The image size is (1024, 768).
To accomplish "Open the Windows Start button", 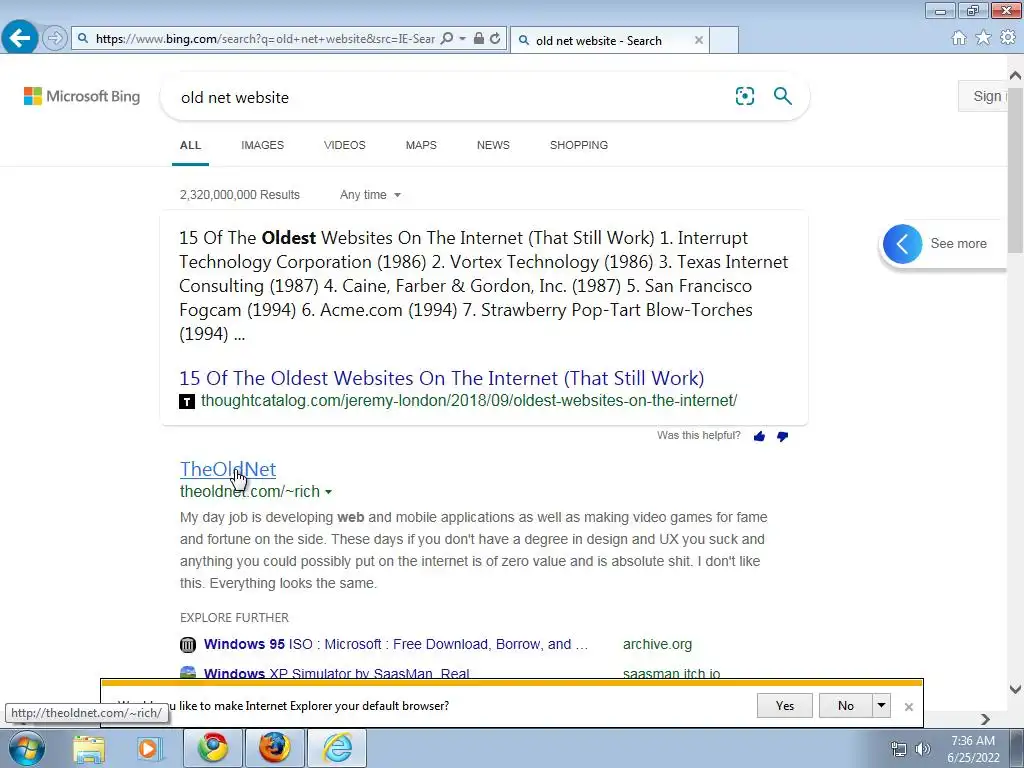I will pos(26,748).
